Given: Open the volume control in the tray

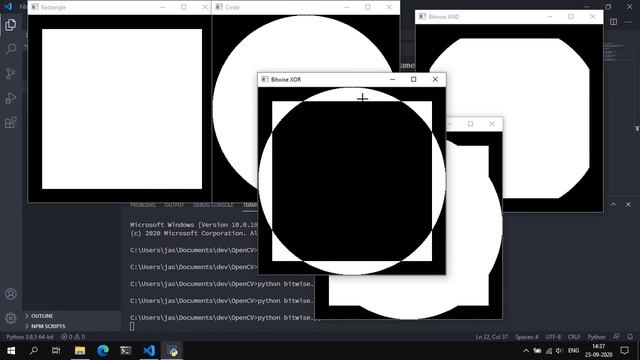Looking at the screenshot, I should pyautogui.click(x=559, y=351).
